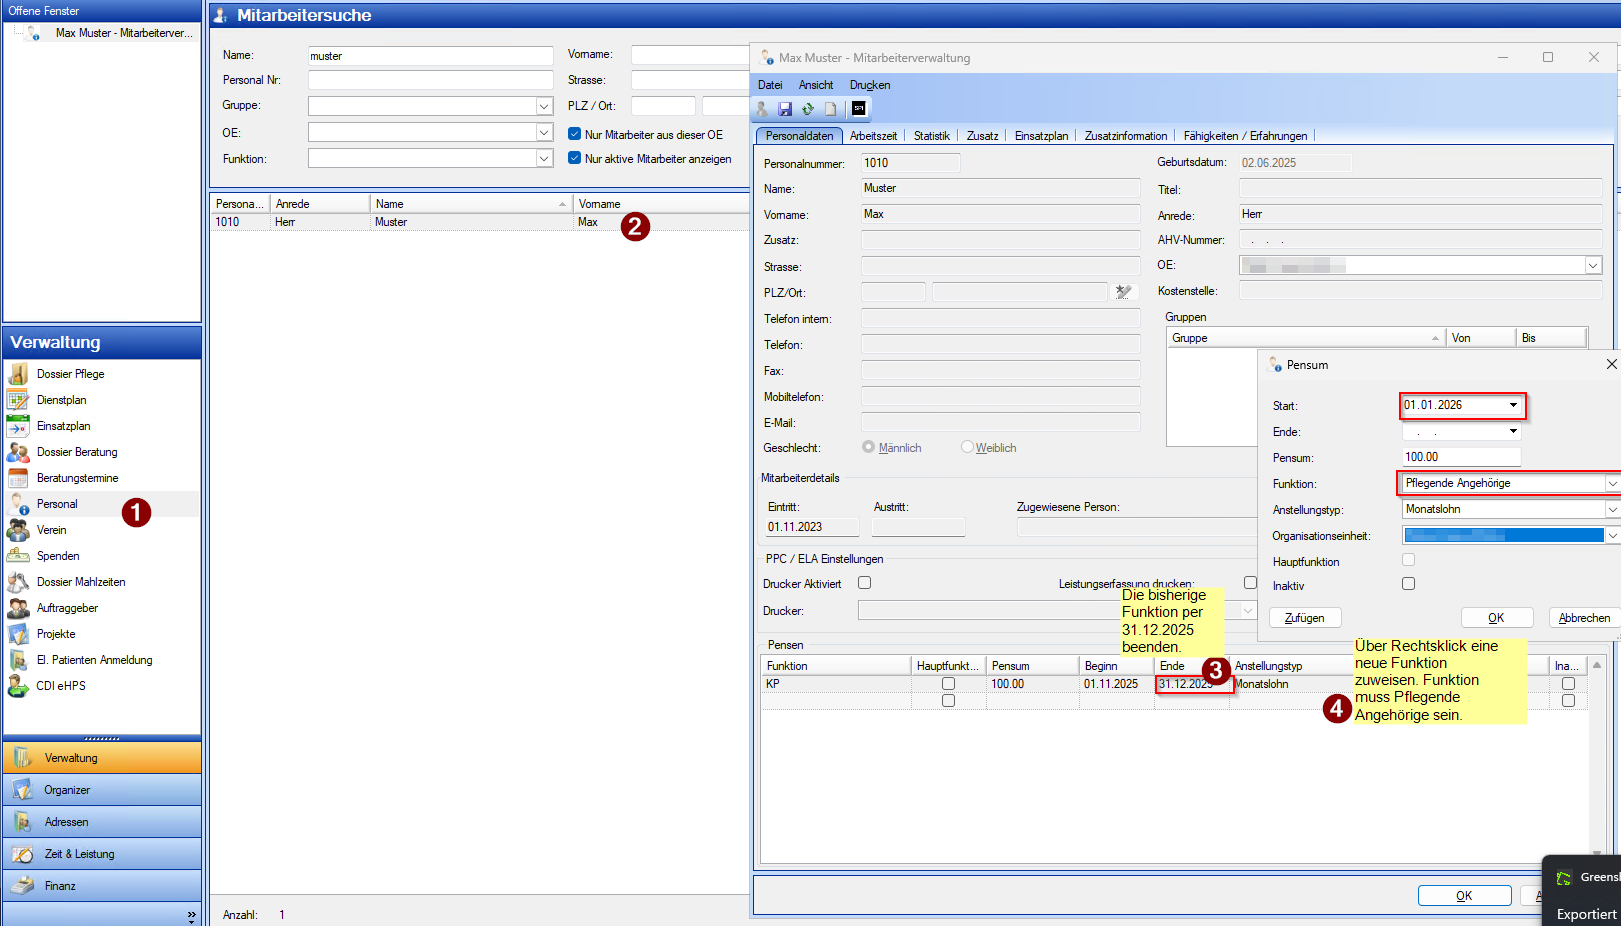The height and width of the screenshot is (926, 1621).
Task: Click the blank document toolbar icon
Action: click(x=830, y=109)
